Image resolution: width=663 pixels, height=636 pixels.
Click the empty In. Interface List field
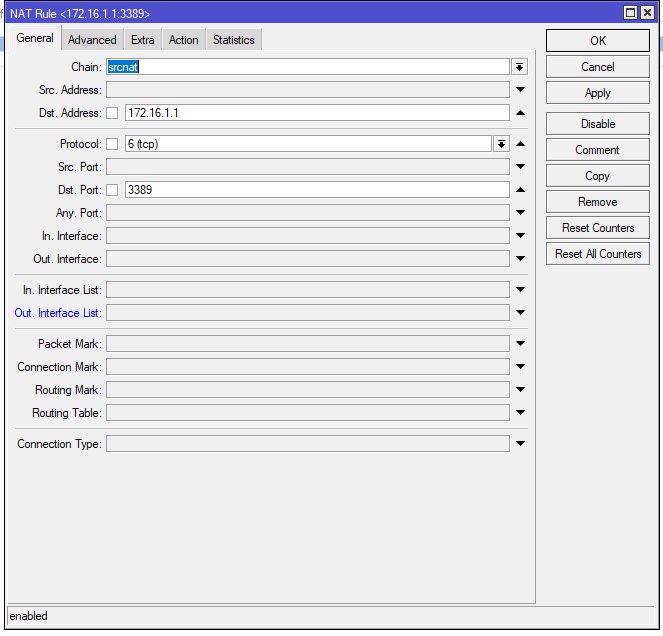tap(308, 290)
